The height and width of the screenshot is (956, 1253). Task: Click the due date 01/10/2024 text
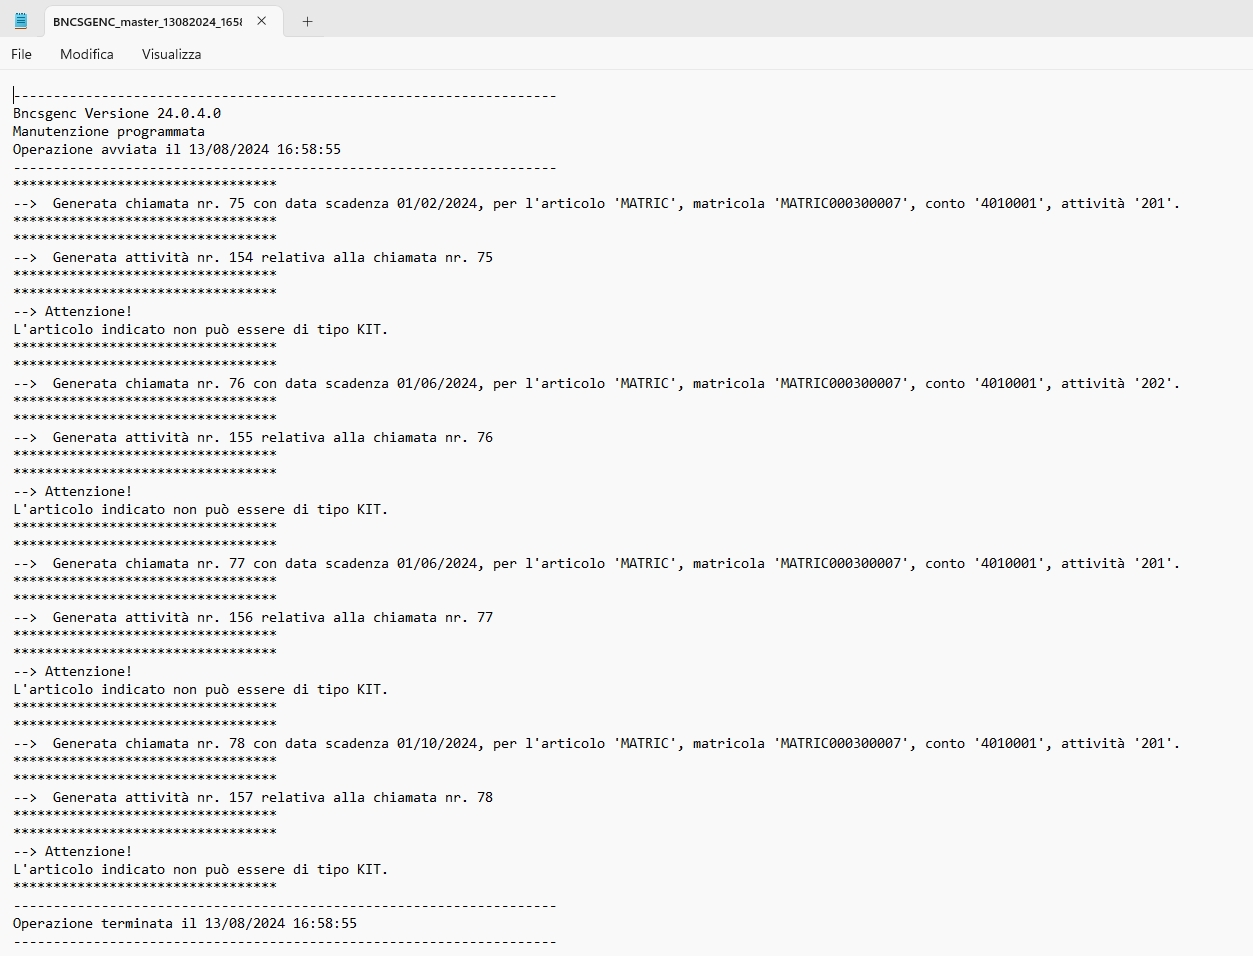pyautogui.click(x=437, y=743)
